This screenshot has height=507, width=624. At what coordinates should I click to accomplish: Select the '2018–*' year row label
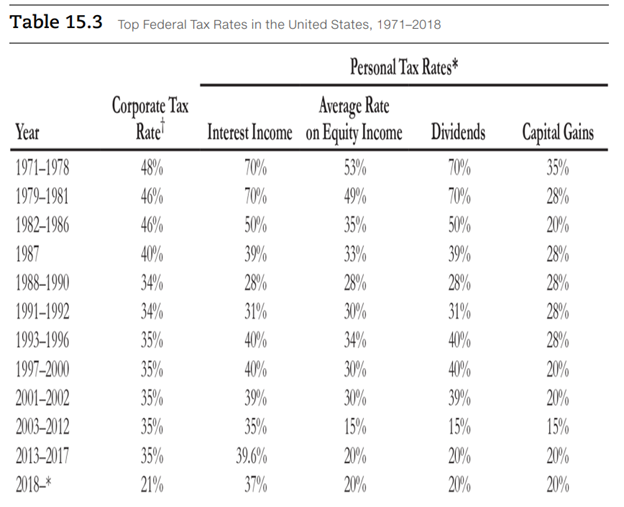(x=39, y=486)
